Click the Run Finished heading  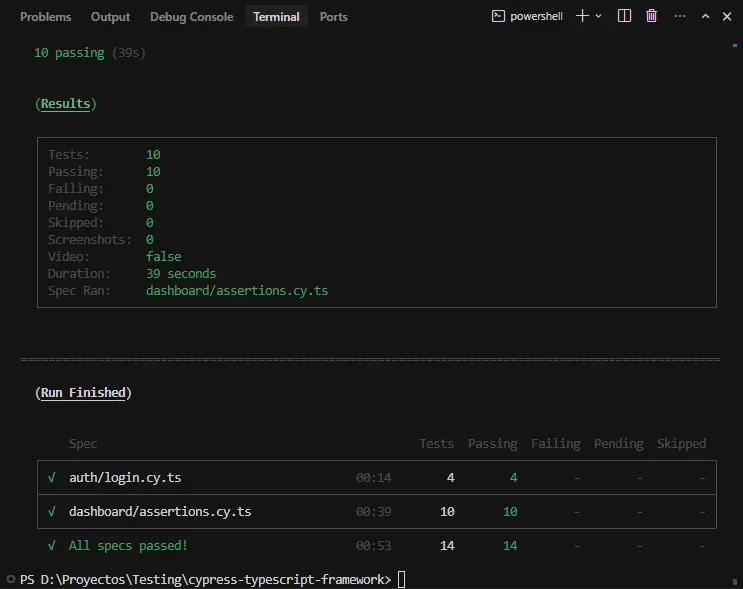83,393
